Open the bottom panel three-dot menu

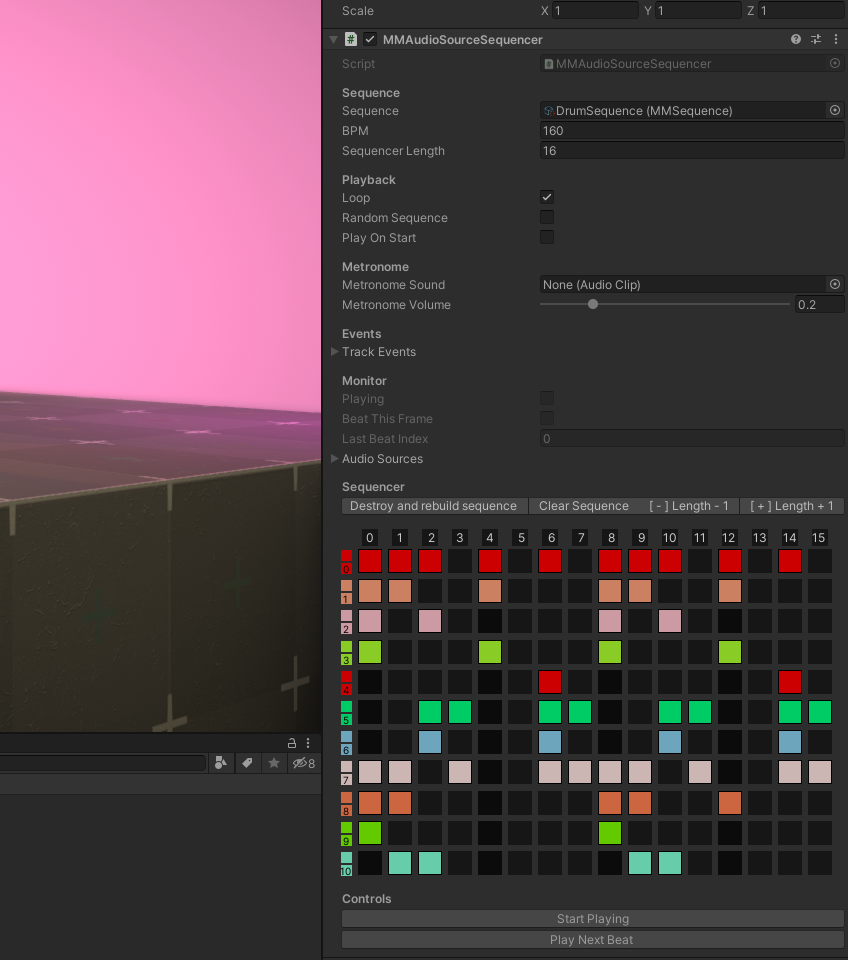(308, 743)
